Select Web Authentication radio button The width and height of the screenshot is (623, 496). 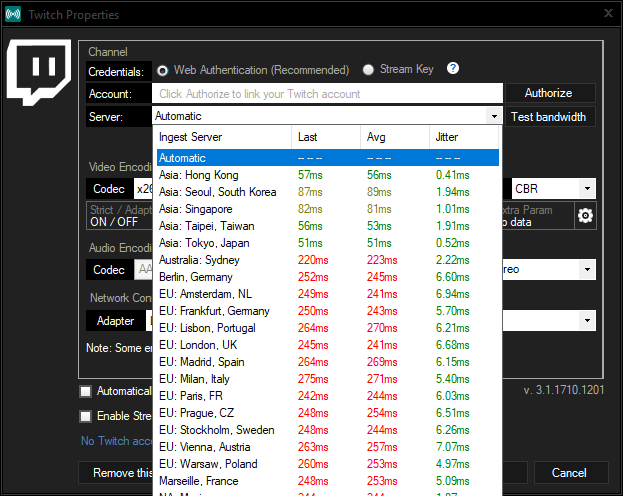click(162, 71)
